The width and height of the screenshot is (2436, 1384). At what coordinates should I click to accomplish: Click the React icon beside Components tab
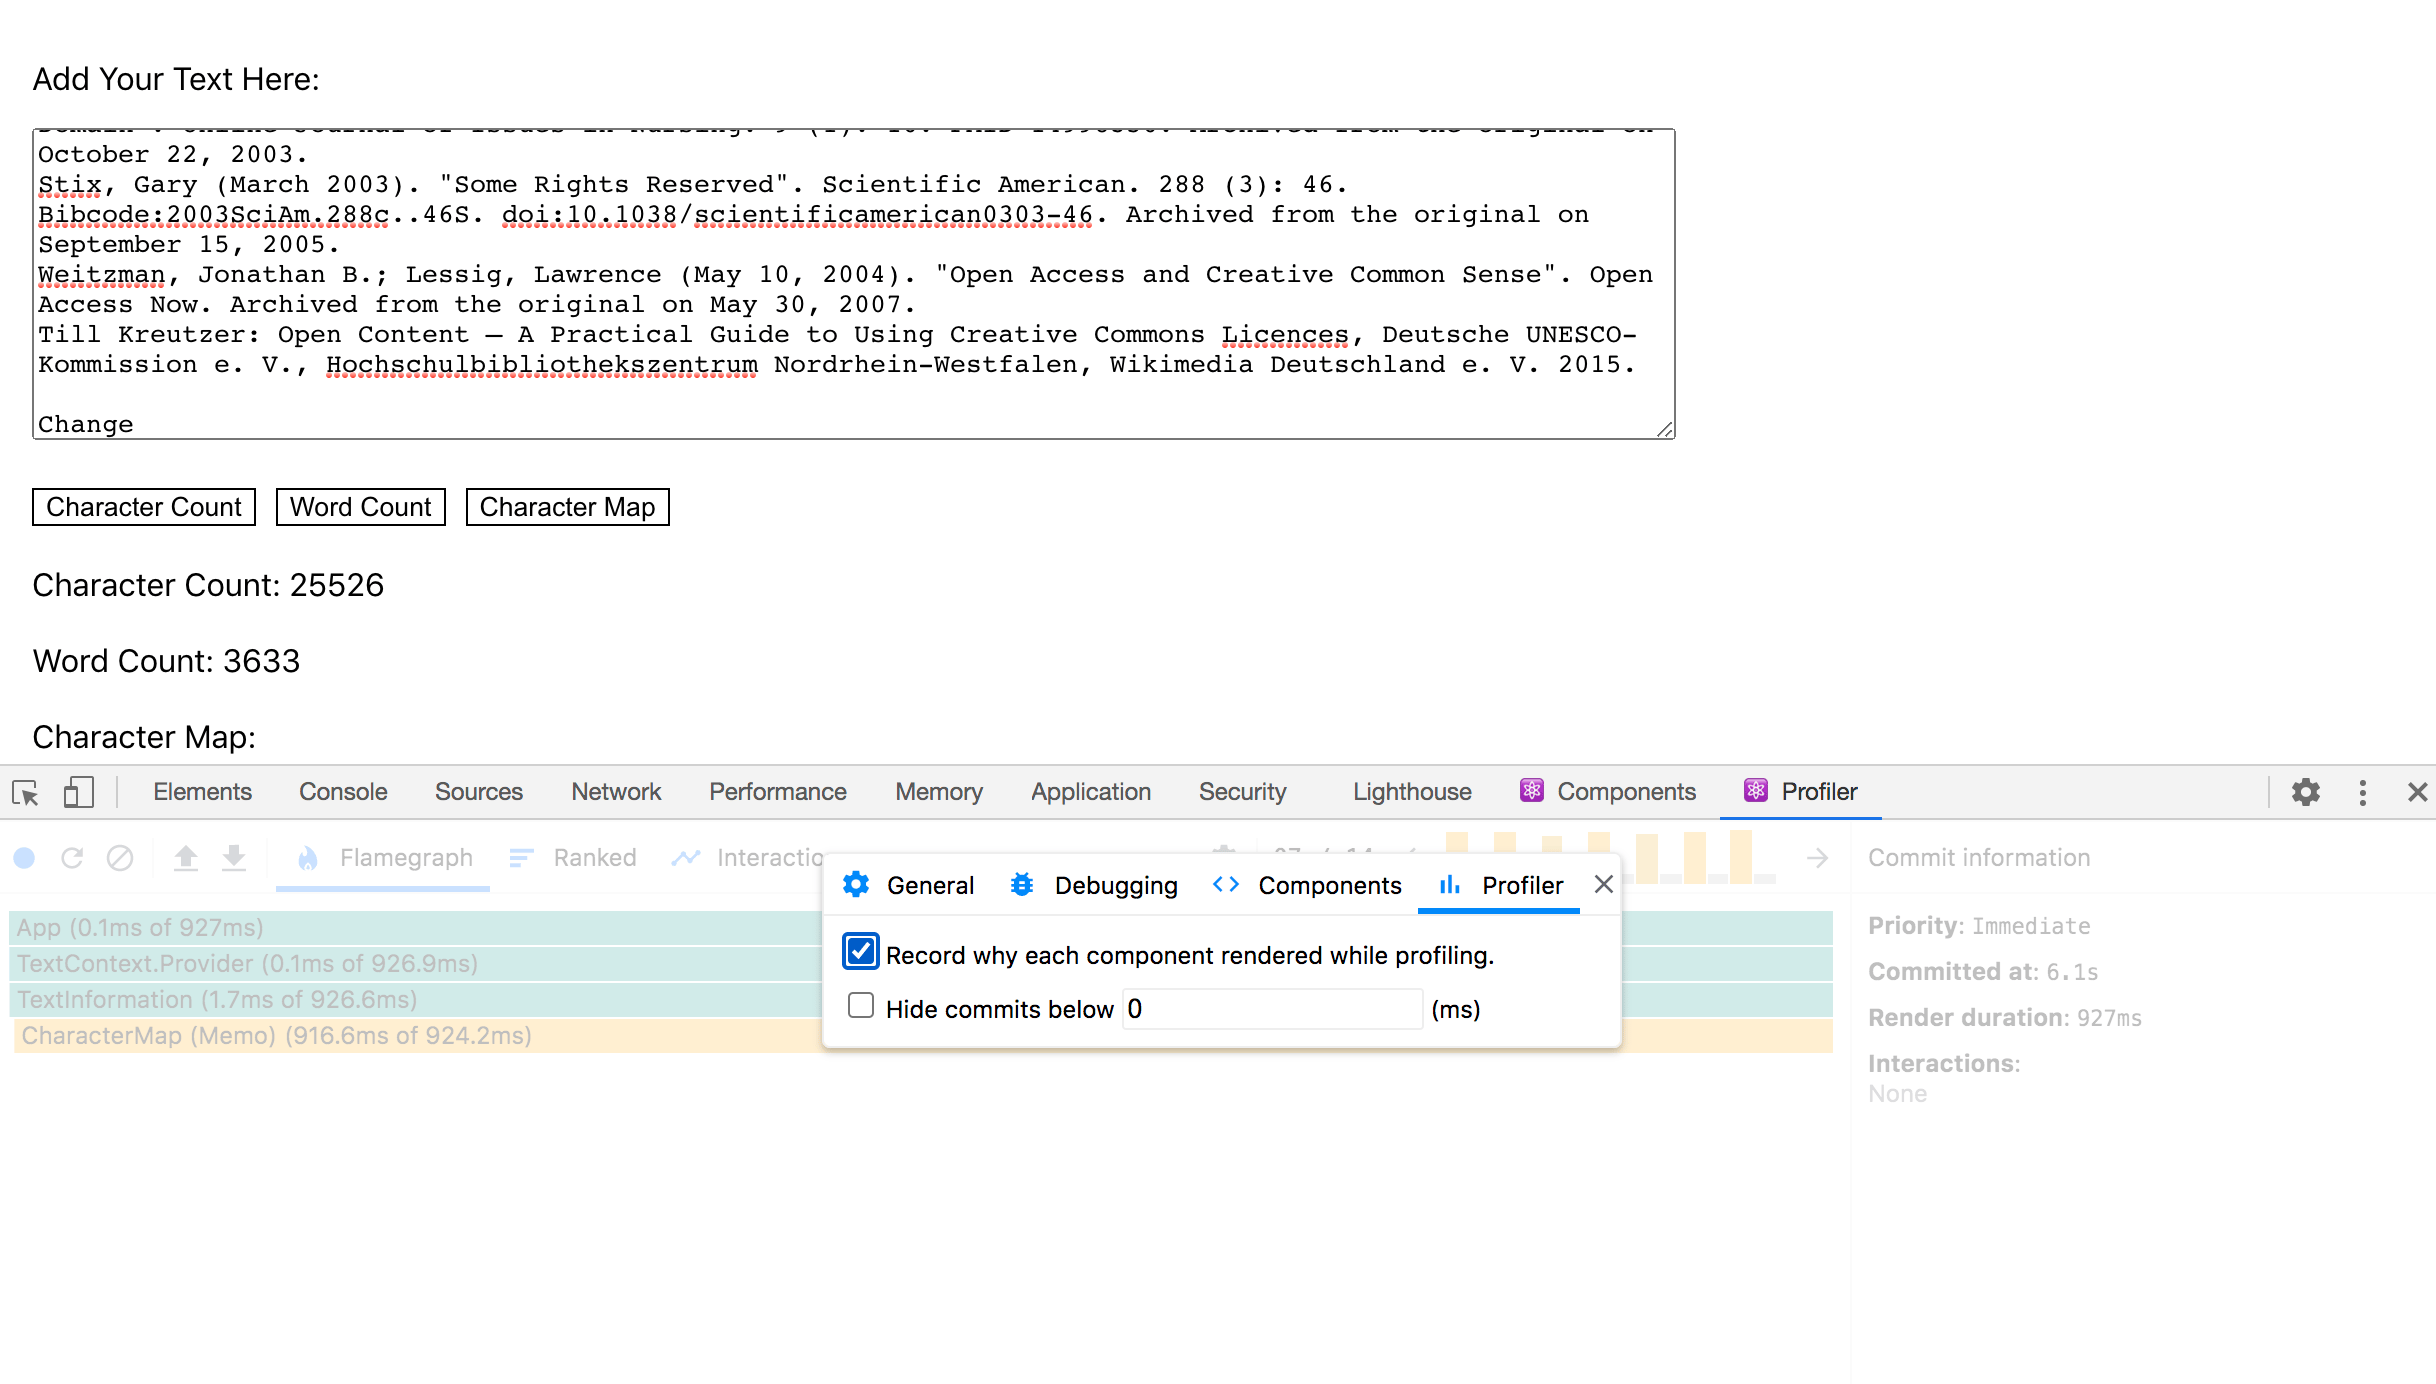(x=1531, y=791)
